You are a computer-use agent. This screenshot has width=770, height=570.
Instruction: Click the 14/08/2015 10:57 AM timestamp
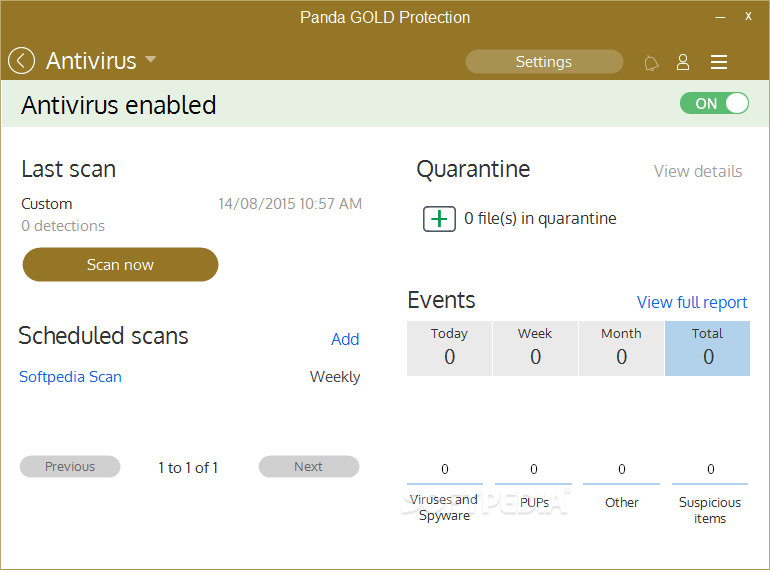click(x=290, y=204)
